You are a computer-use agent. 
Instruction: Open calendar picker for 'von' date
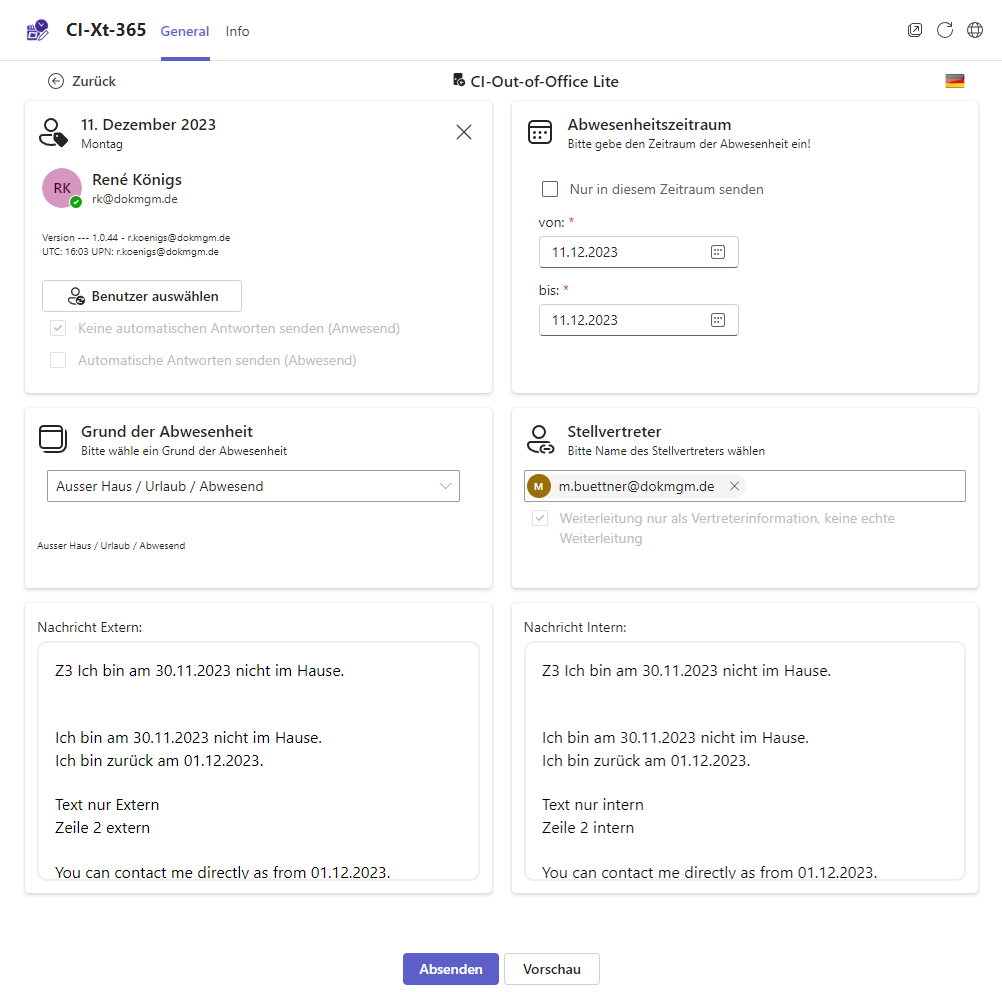(717, 252)
